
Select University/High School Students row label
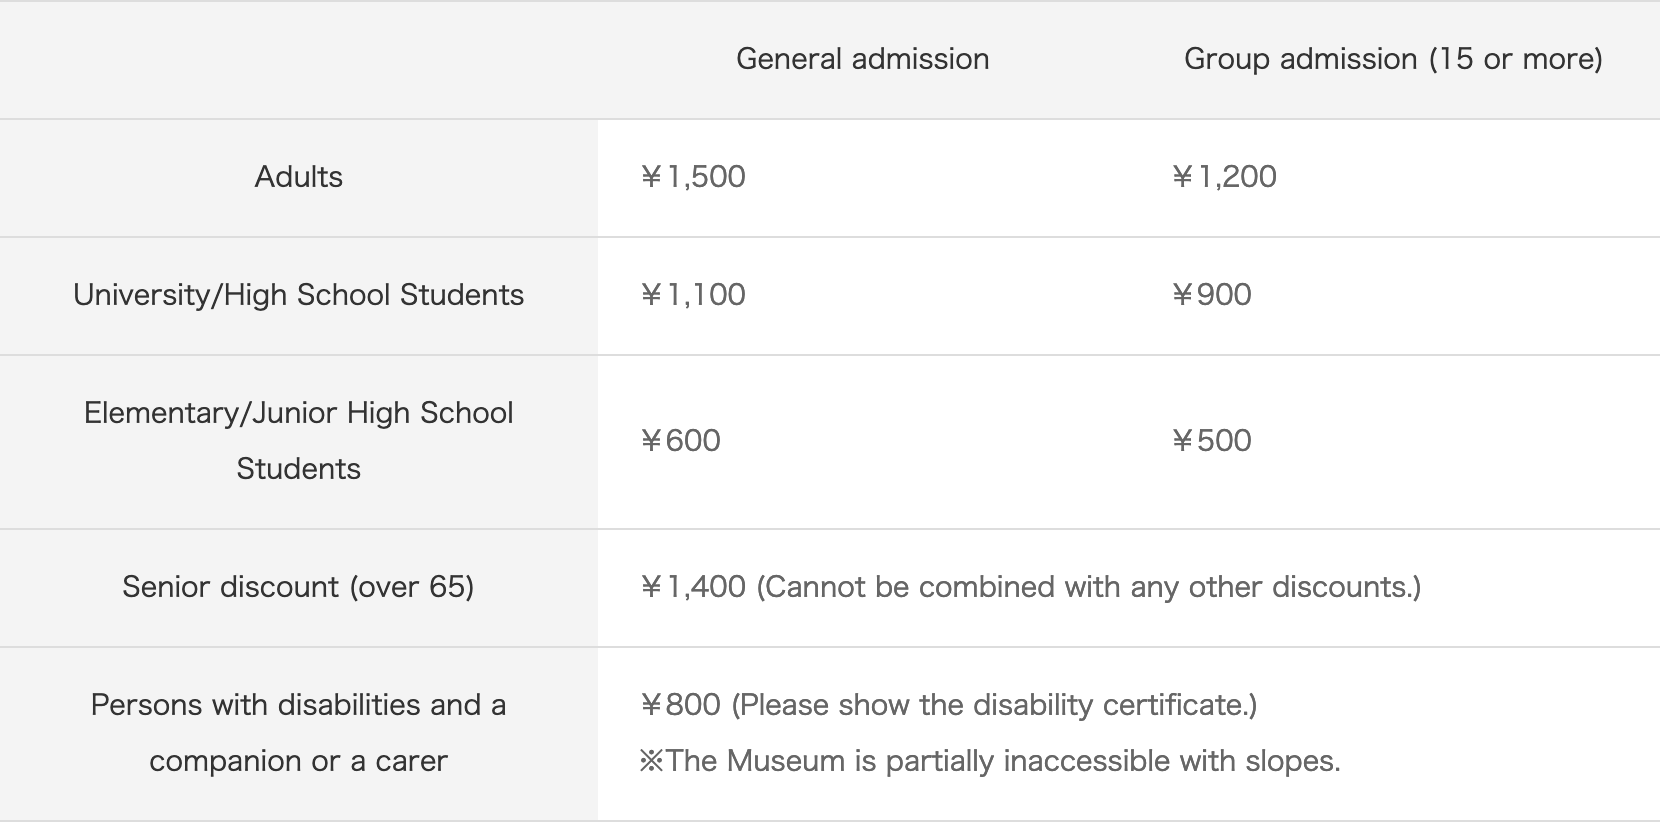point(298,295)
